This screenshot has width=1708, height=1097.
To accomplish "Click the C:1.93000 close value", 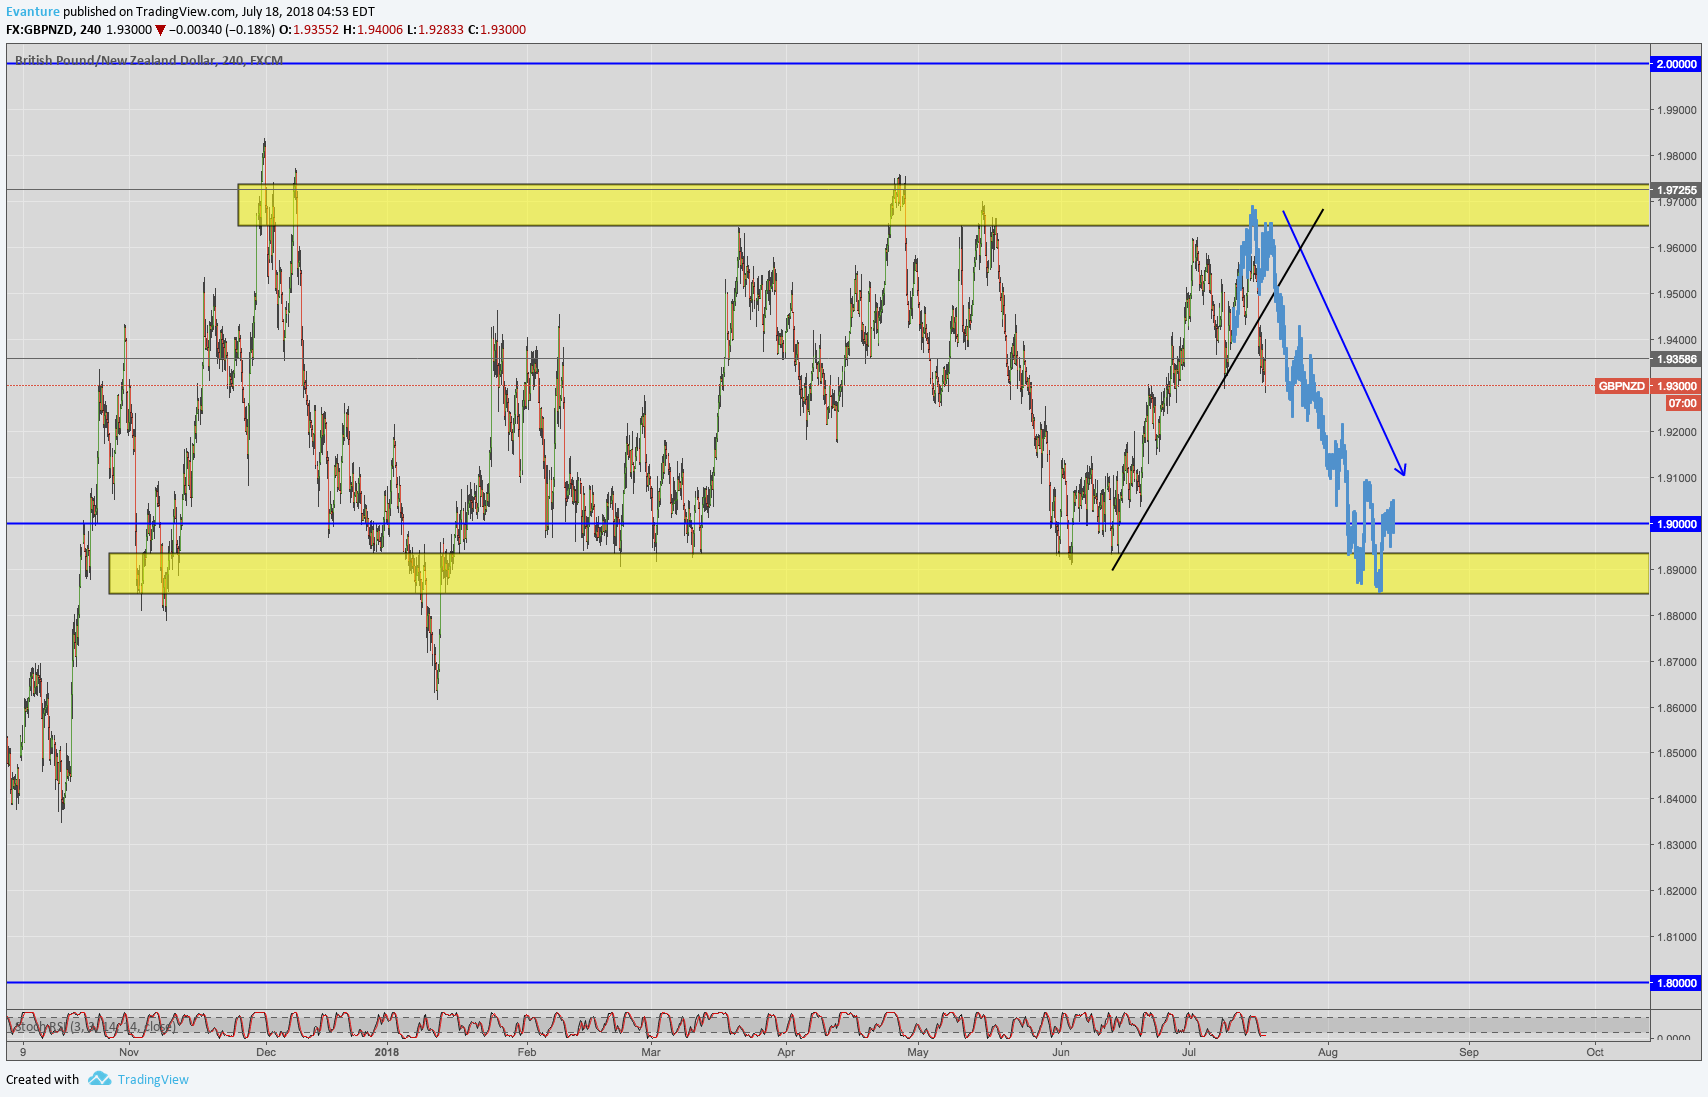I will (x=497, y=30).
